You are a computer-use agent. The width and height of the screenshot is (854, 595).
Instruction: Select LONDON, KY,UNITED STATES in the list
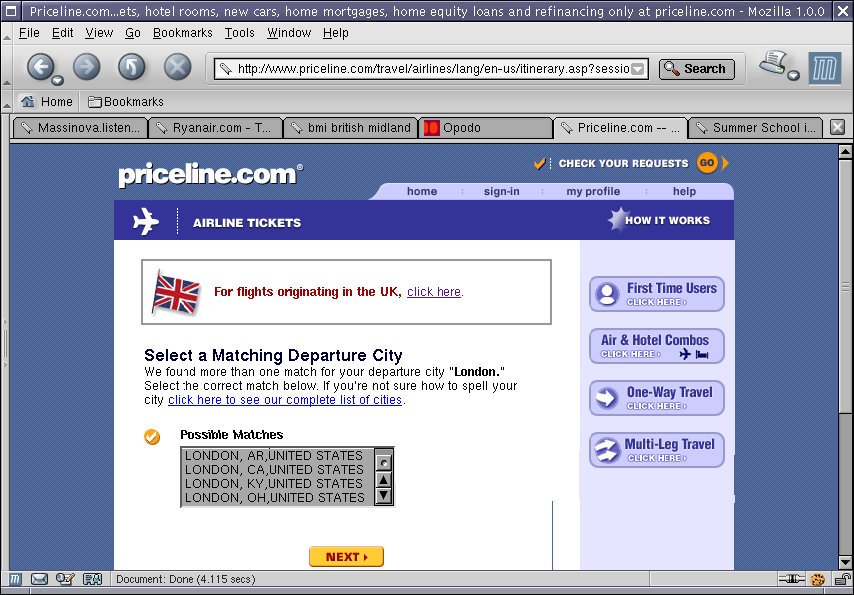click(x=274, y=484)
